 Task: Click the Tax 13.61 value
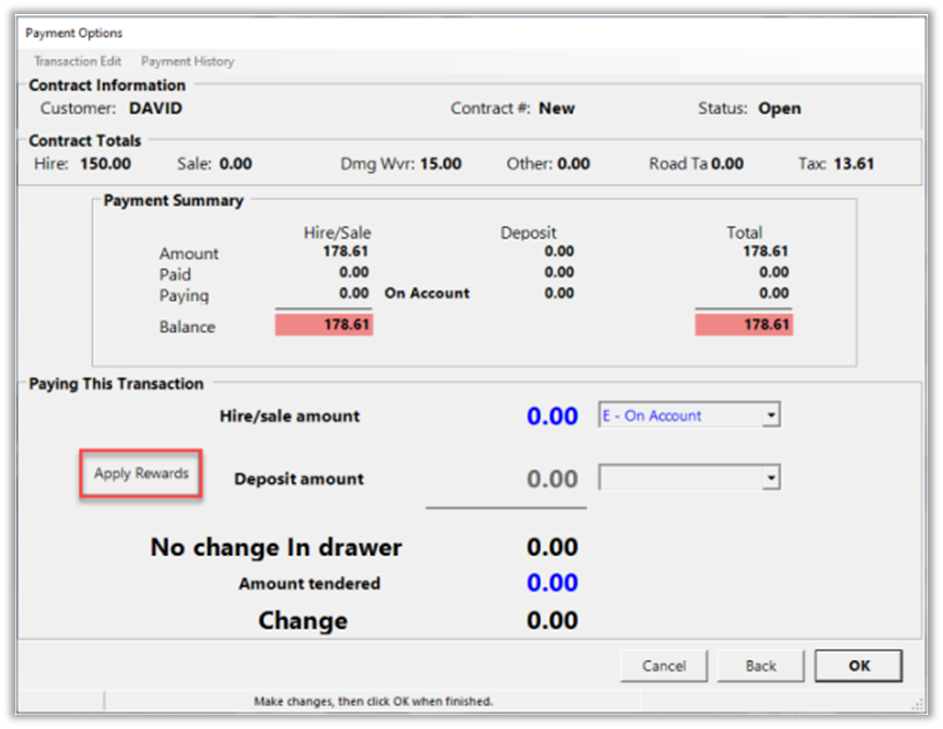(x=854, y=164)
